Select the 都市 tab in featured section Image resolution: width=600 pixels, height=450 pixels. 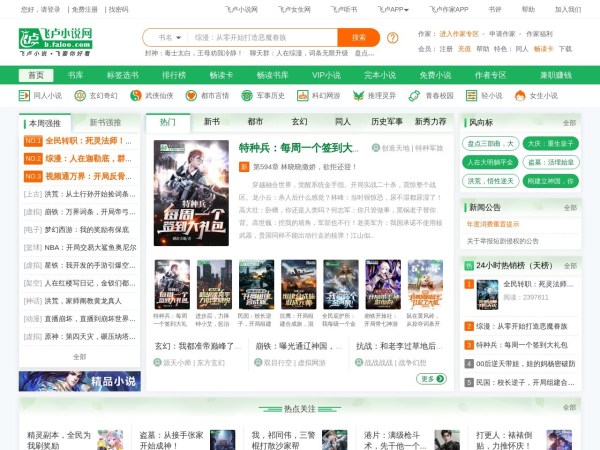coord(255,122)
